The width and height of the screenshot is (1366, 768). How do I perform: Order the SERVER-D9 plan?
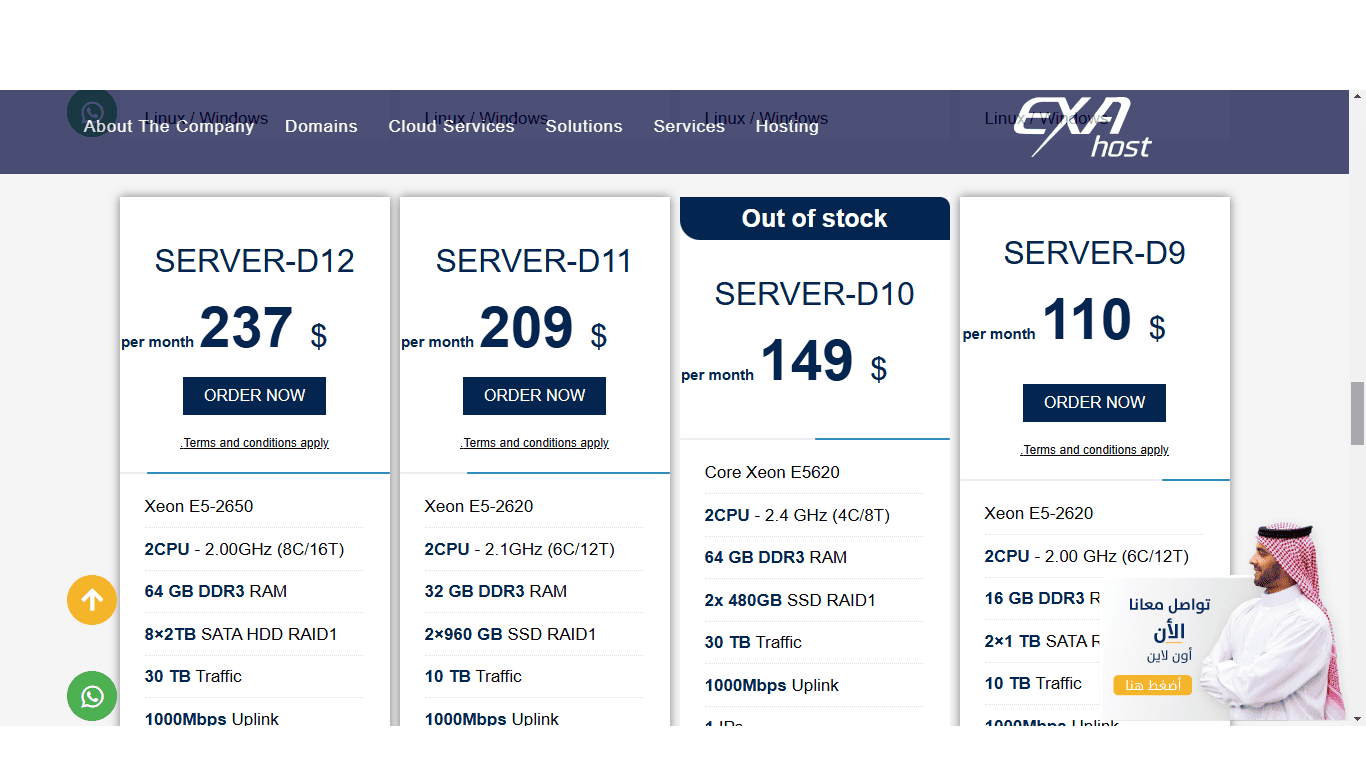pyautogui.click(x=1094, y=403)
